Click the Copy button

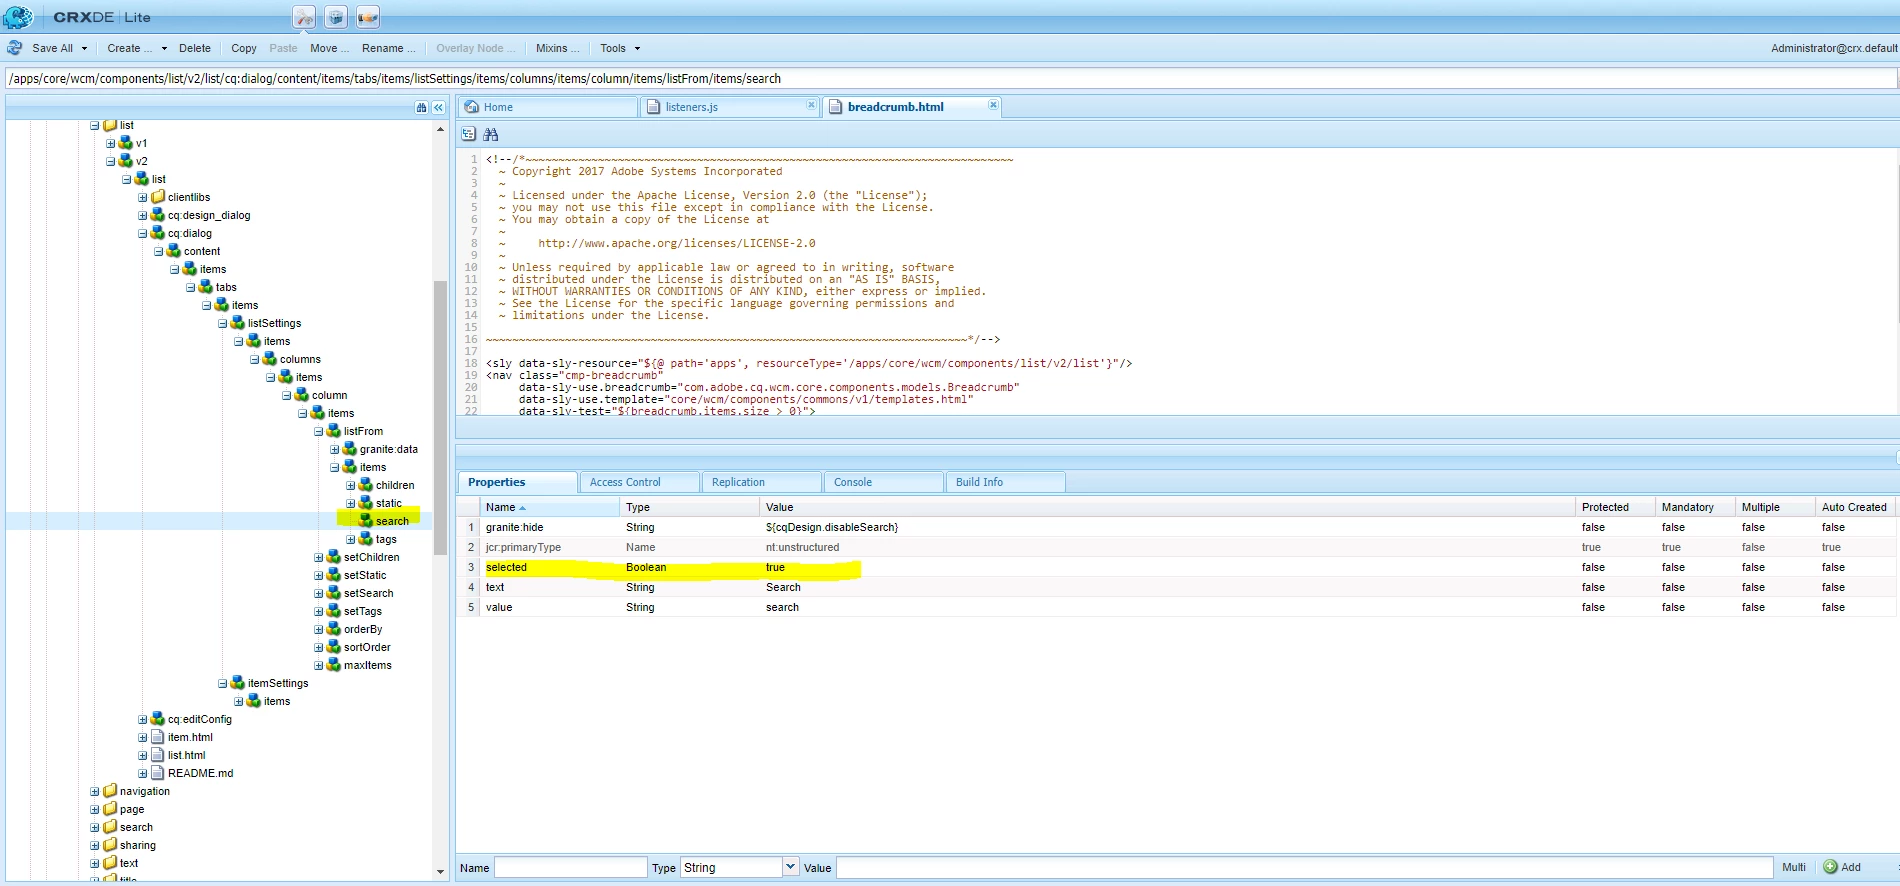pyautogui.click(x=244, y=48)
